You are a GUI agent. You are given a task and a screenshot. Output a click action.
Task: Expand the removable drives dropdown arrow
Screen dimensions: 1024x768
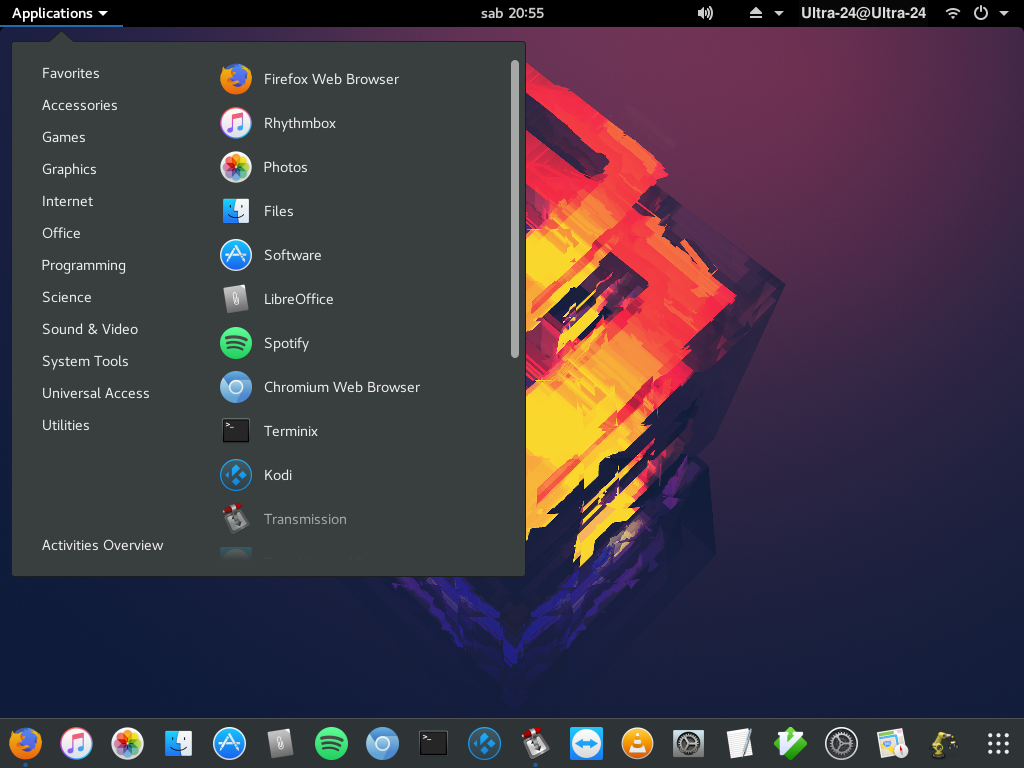[778, 13]
